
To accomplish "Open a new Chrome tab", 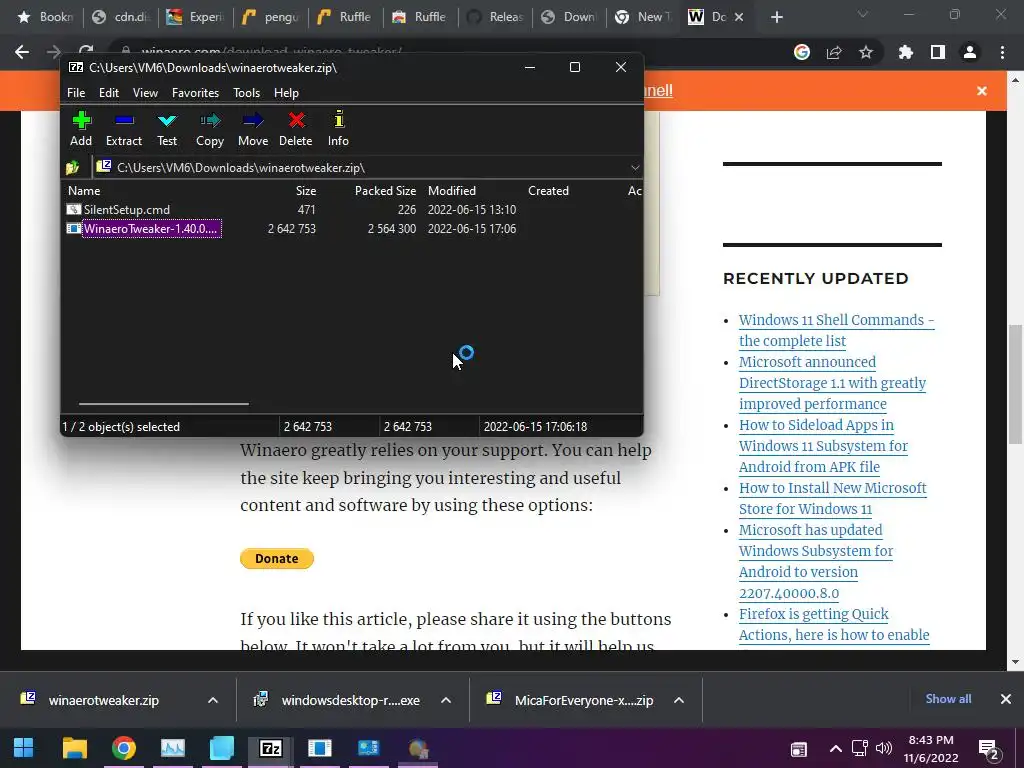I will [x=776, y=17].
